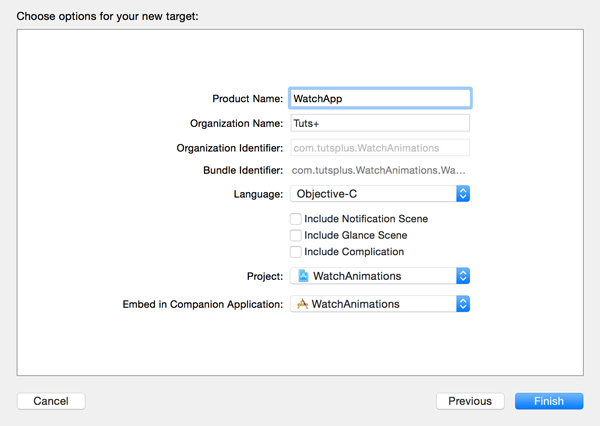The image size is (600, 426).
Task: Click the Xcode project icon beside WatchAnimations
Action: pyautogui.click(x=303, y=276)
